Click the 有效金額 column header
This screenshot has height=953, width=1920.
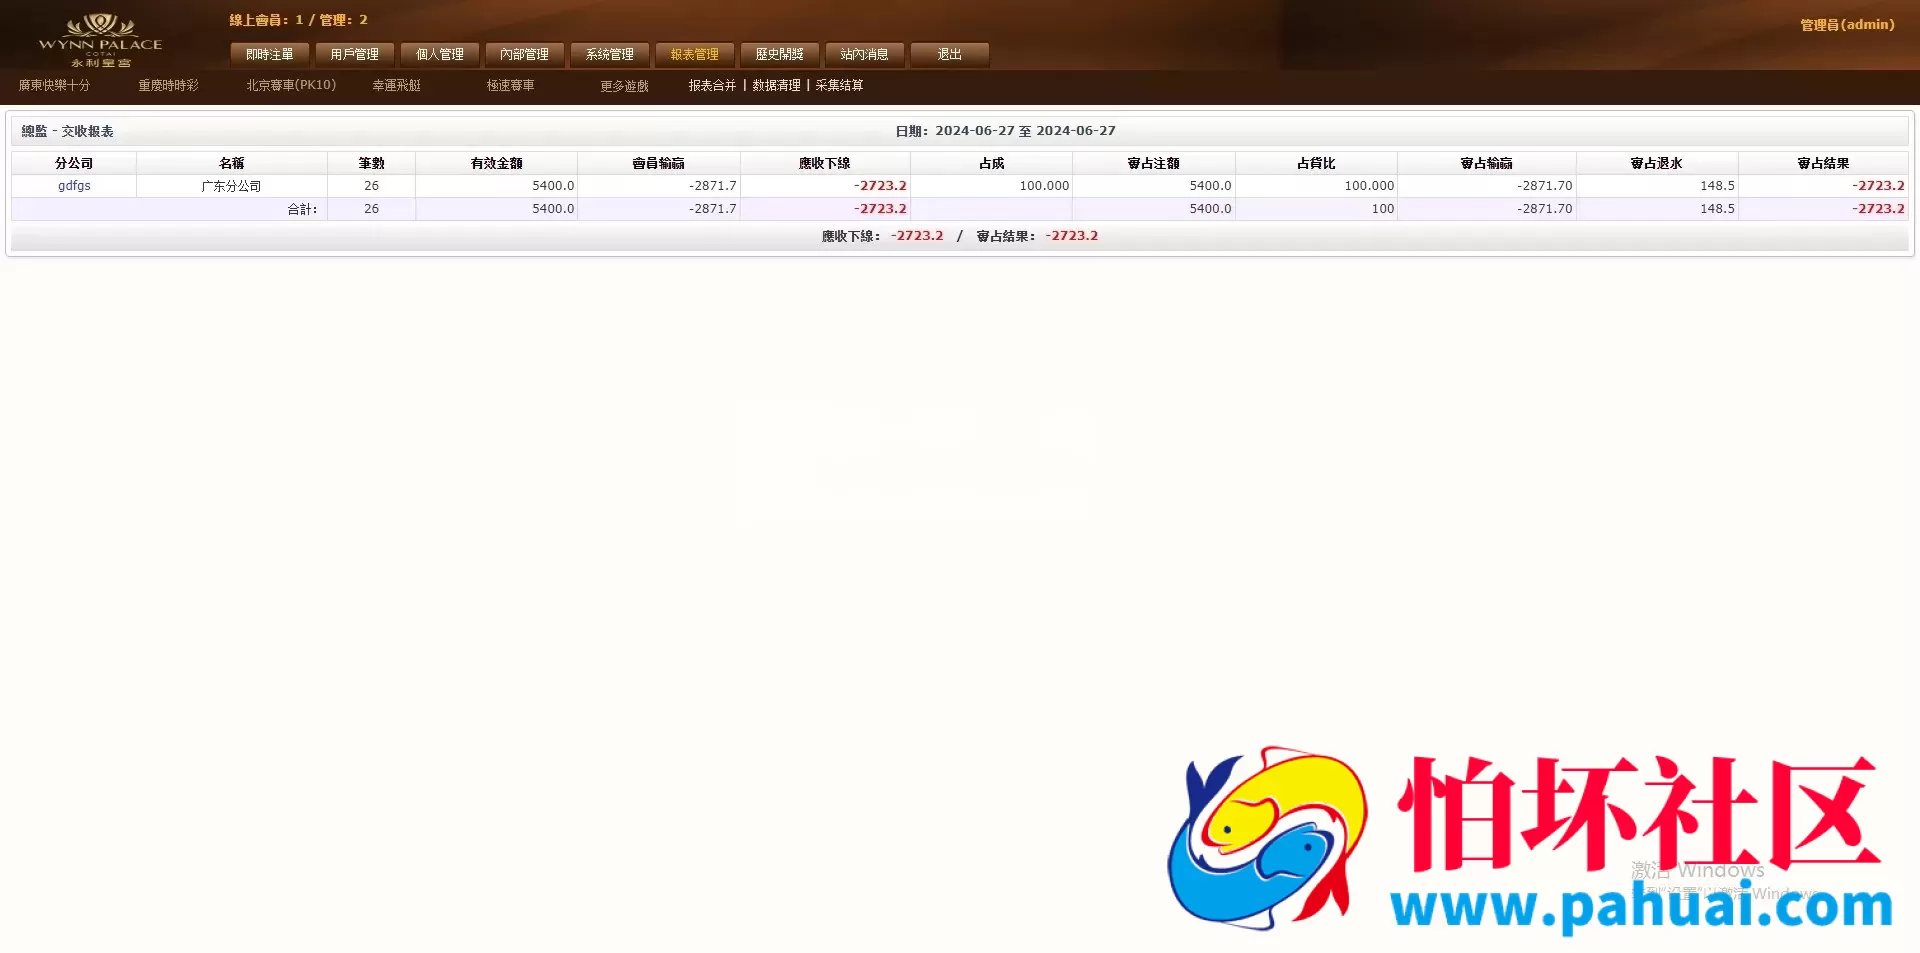pyautogui.click(x=496, y=163)
